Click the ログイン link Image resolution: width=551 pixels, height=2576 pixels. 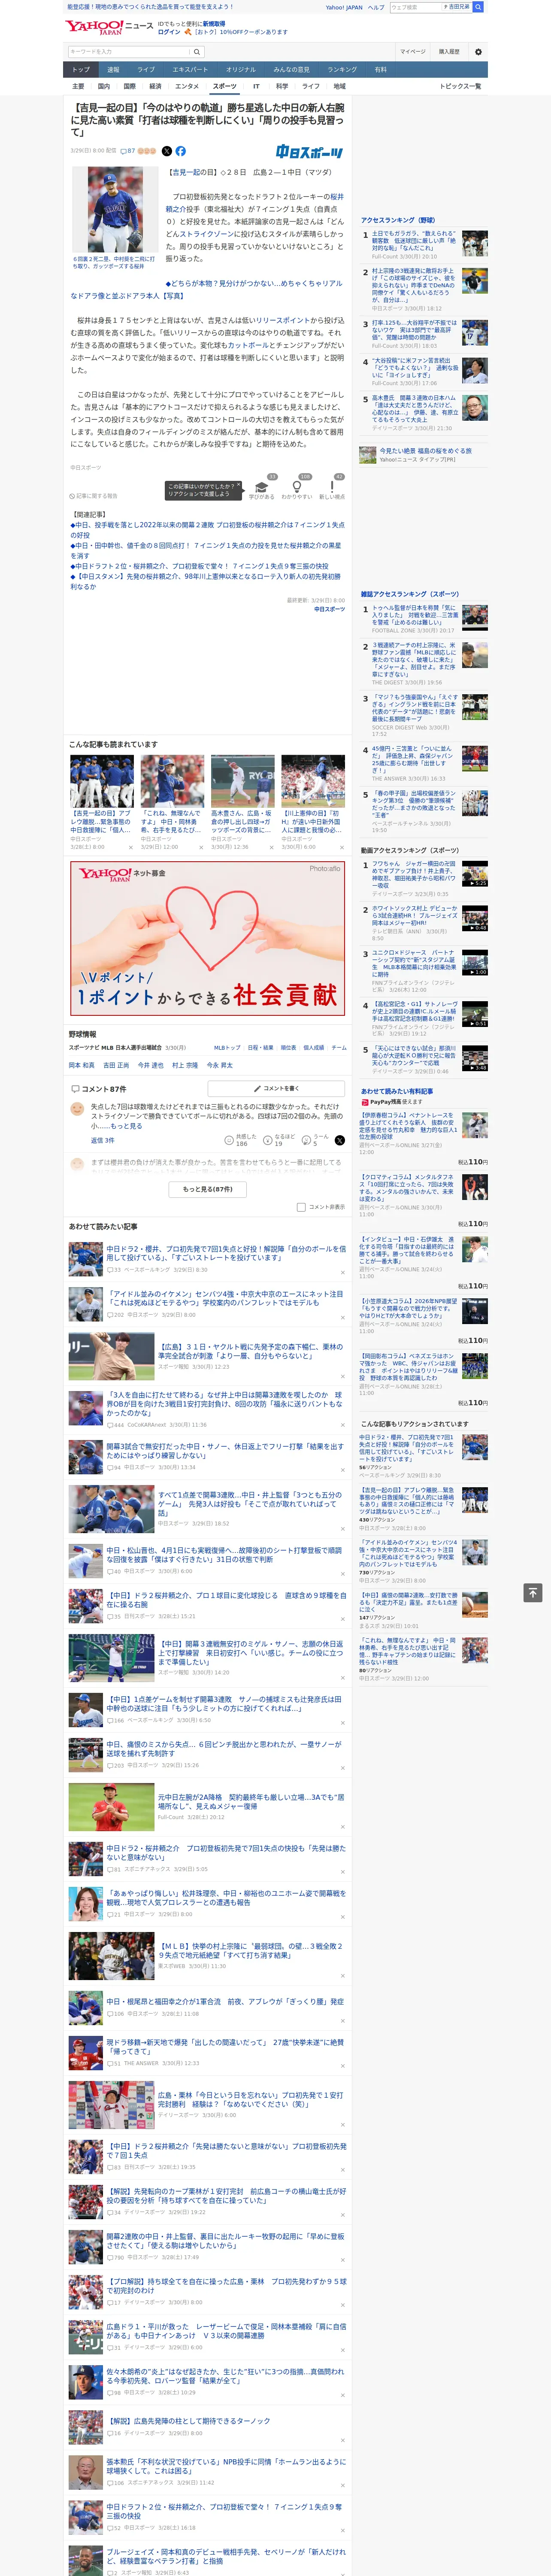(x=169, y=32)
